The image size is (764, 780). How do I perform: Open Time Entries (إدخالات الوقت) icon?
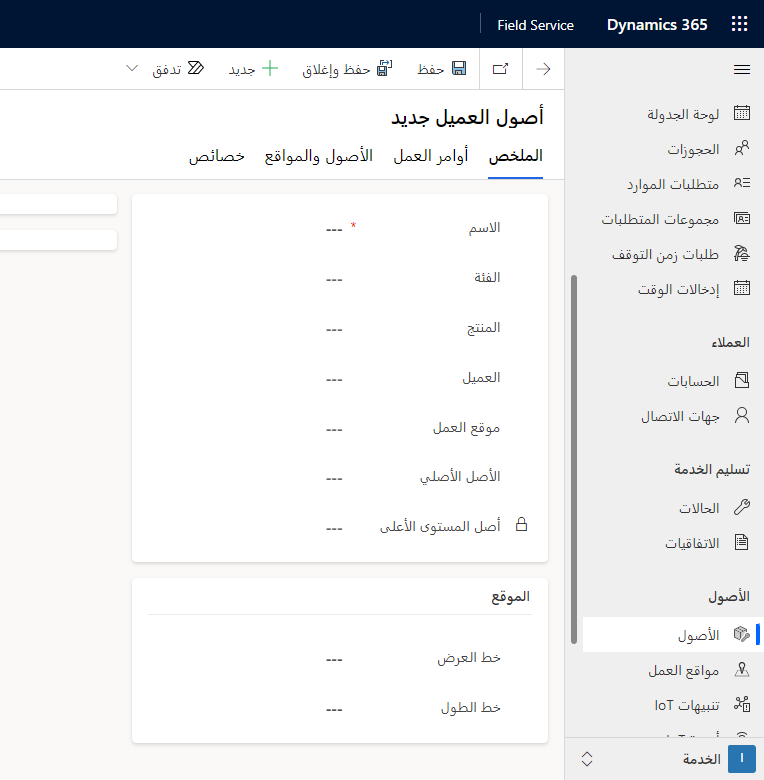pos(742,288)
